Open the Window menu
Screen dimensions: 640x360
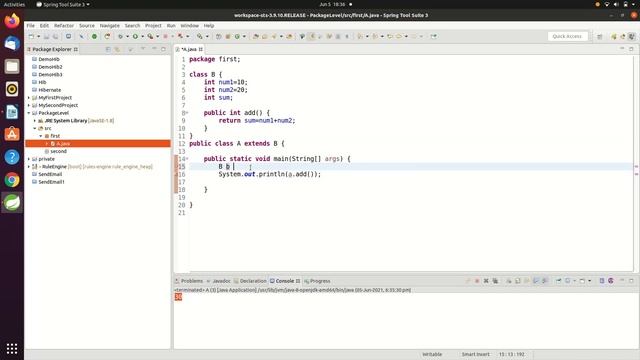[189, 25]
